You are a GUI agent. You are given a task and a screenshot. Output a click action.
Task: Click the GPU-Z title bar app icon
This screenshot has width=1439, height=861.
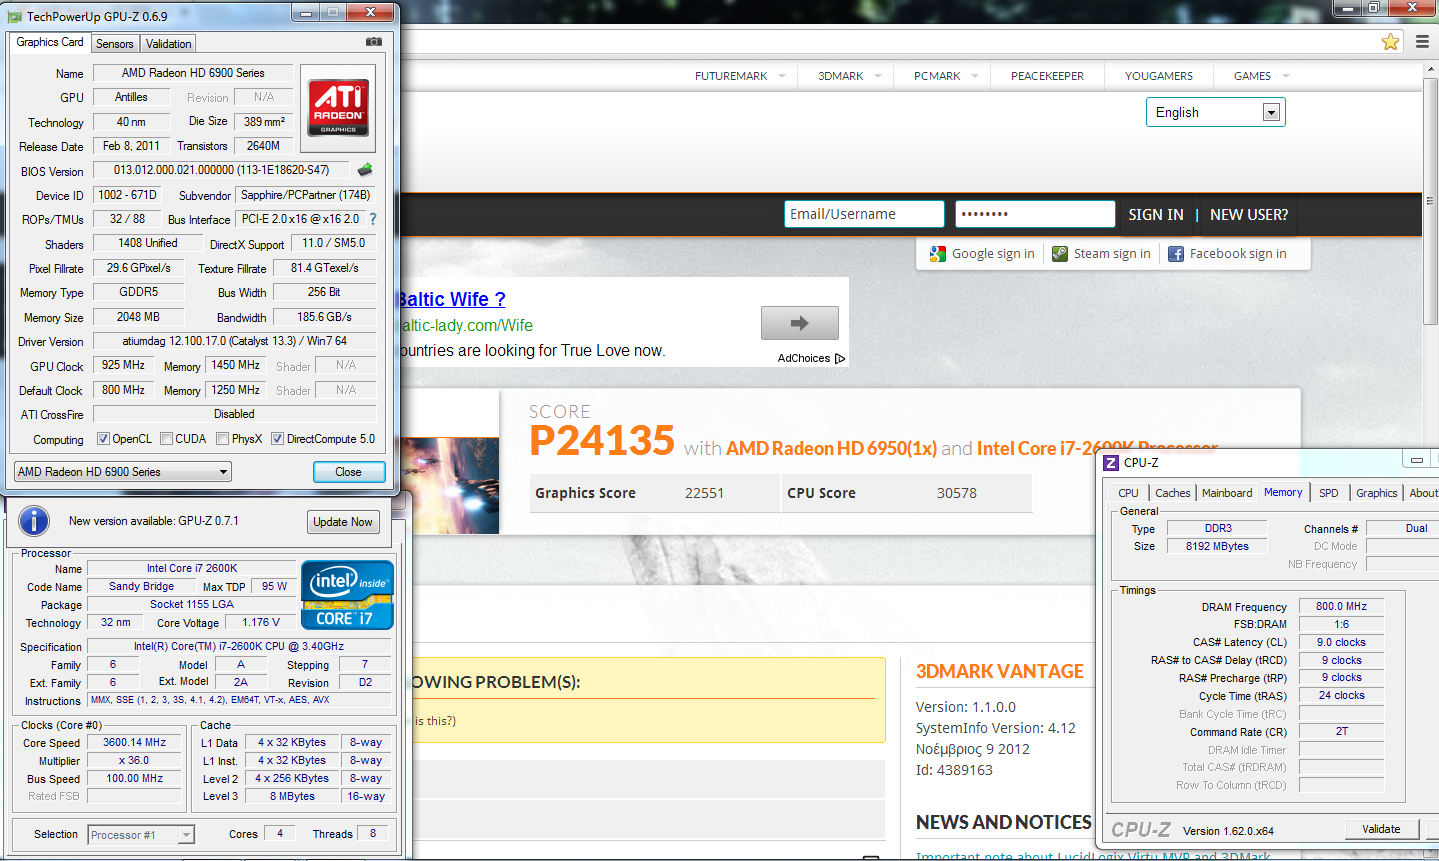[x=15, y=17]
